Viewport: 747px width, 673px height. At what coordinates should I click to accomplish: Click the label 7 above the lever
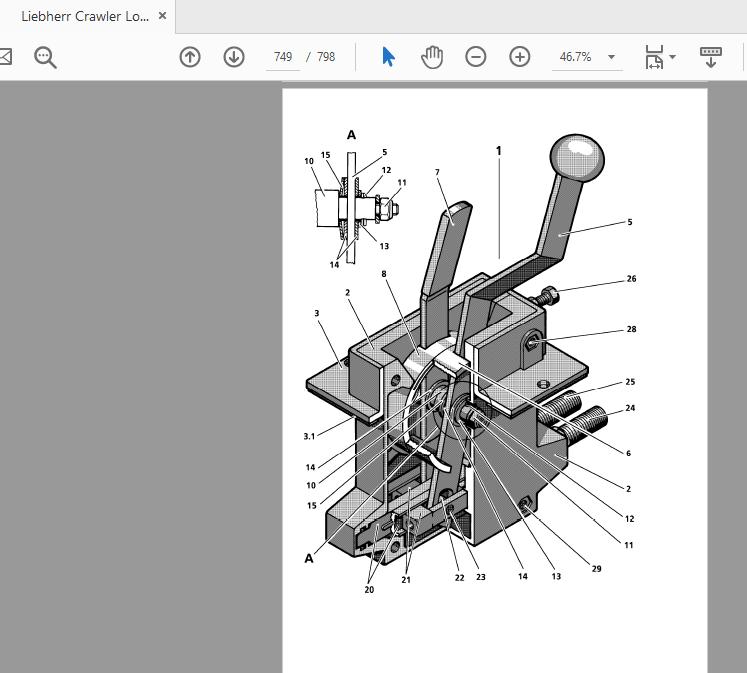[437, 172]
